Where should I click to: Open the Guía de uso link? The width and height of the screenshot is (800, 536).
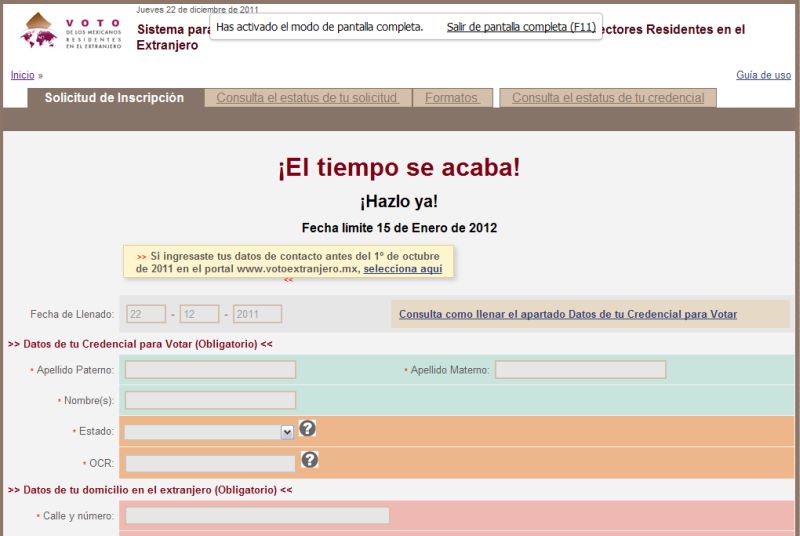(763, 75)
